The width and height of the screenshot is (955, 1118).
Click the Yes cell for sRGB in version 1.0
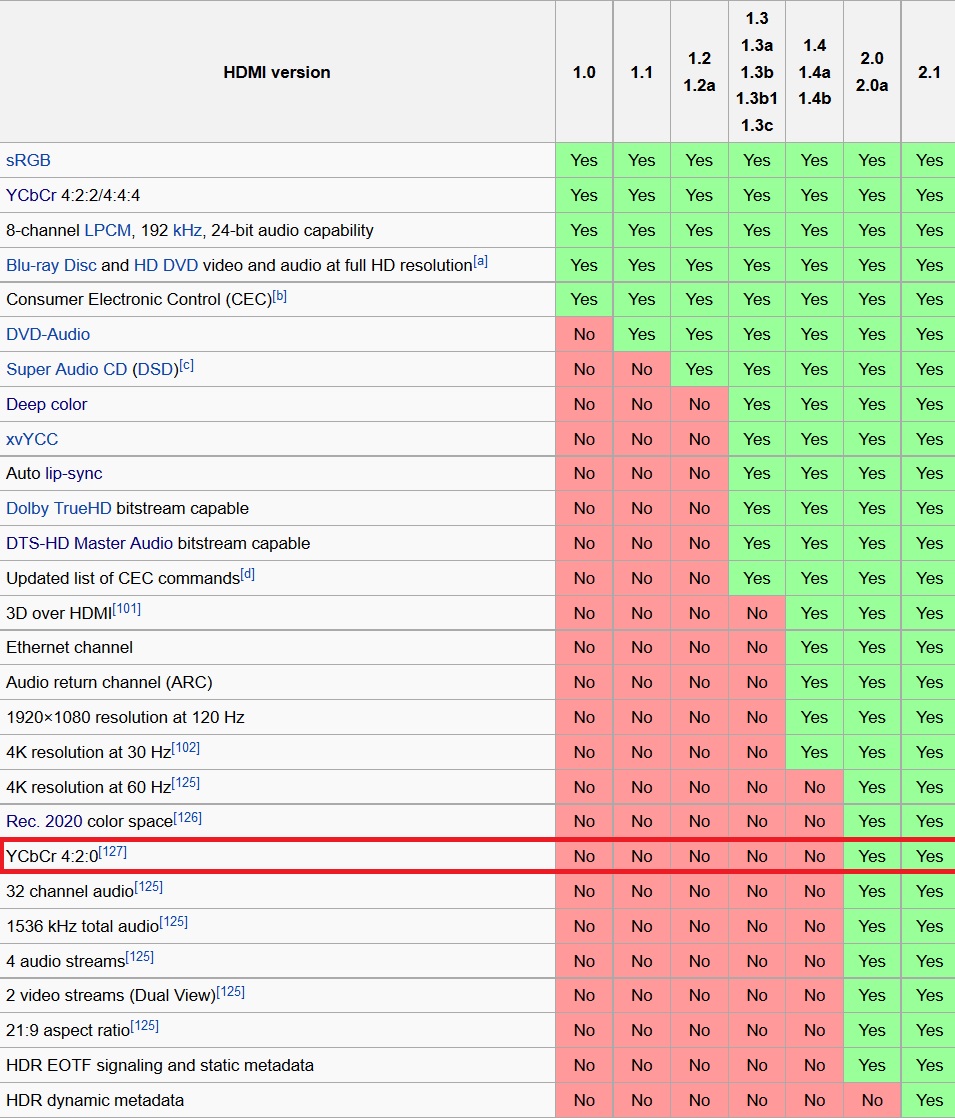click(584, 160)
